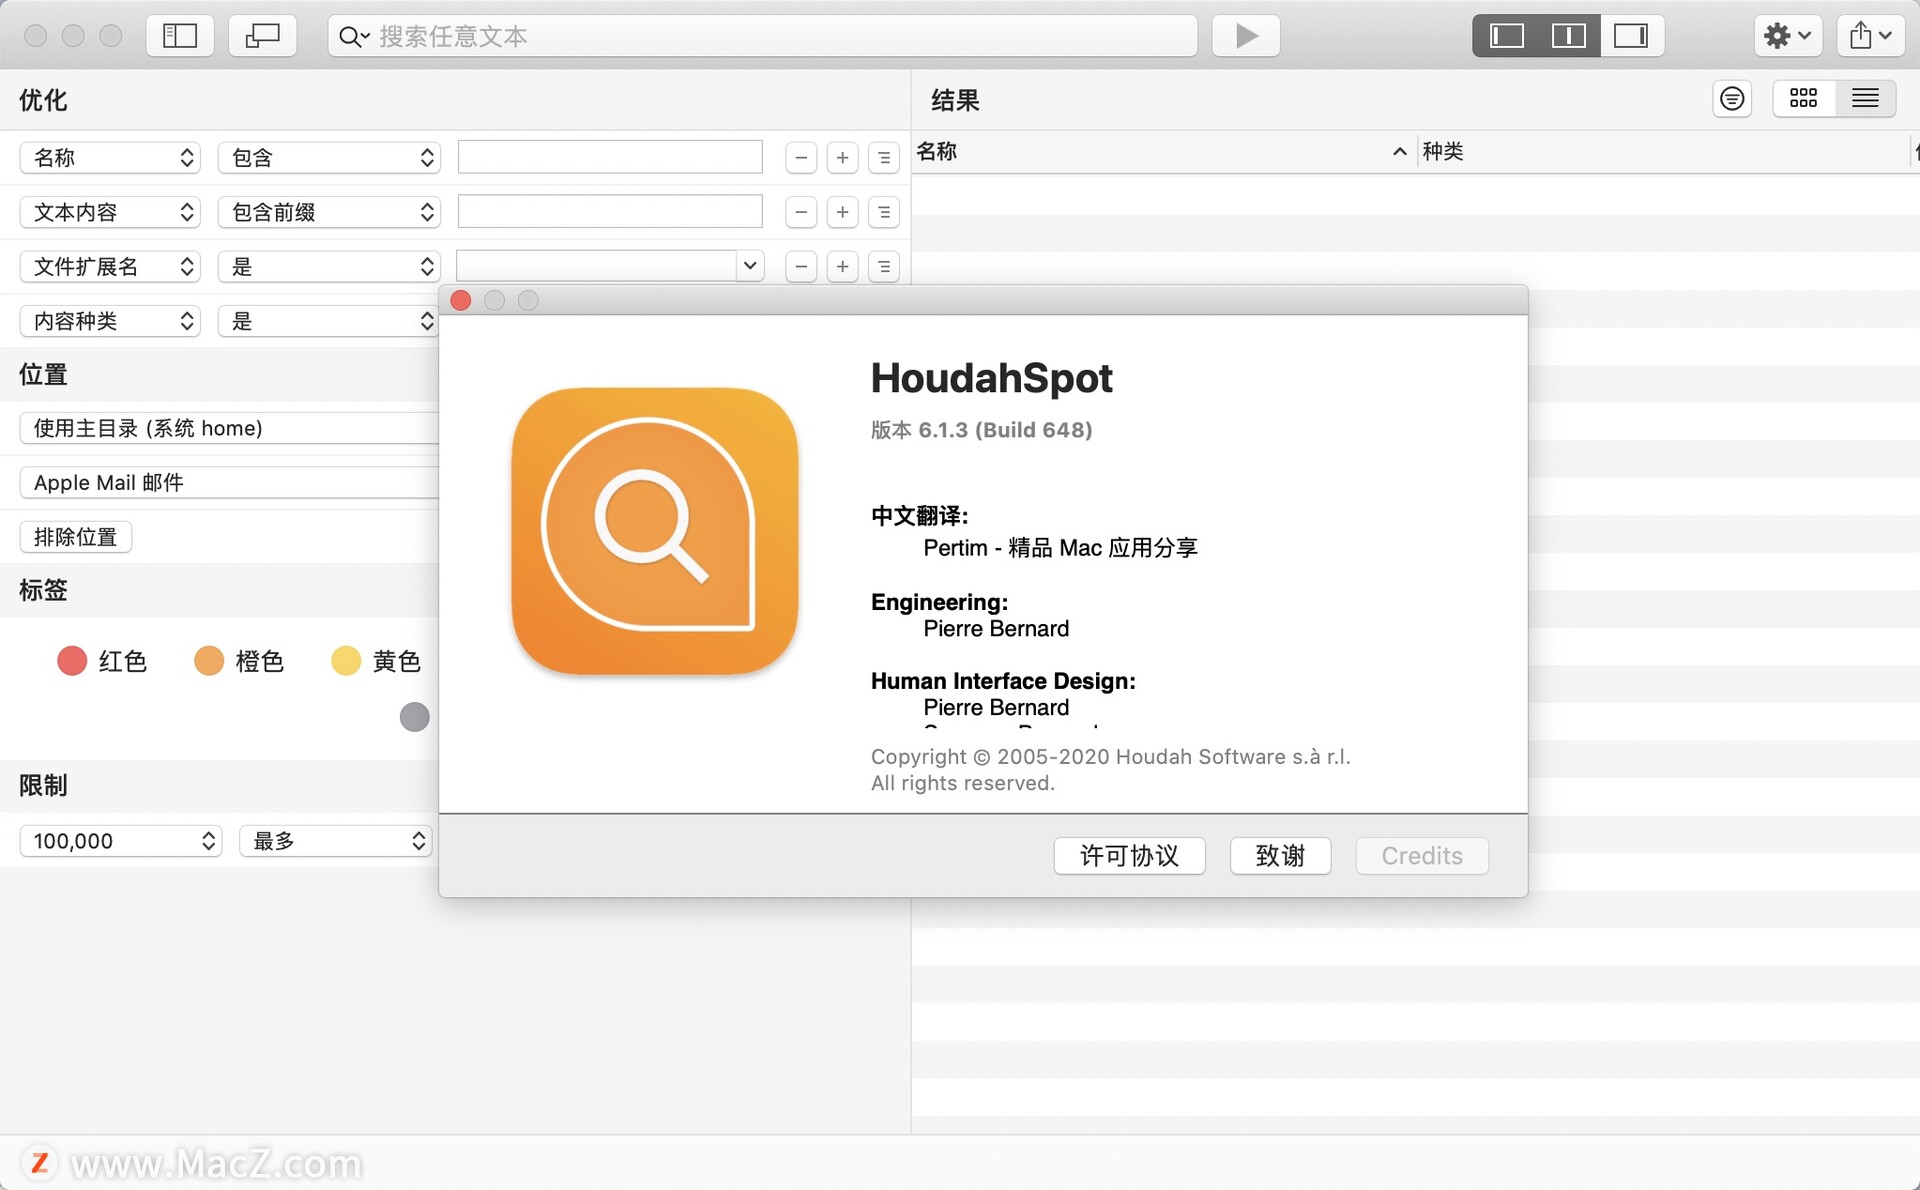Close the HoudahSpot About window
Viewport: 1920px width, 1190px height.
461,301
